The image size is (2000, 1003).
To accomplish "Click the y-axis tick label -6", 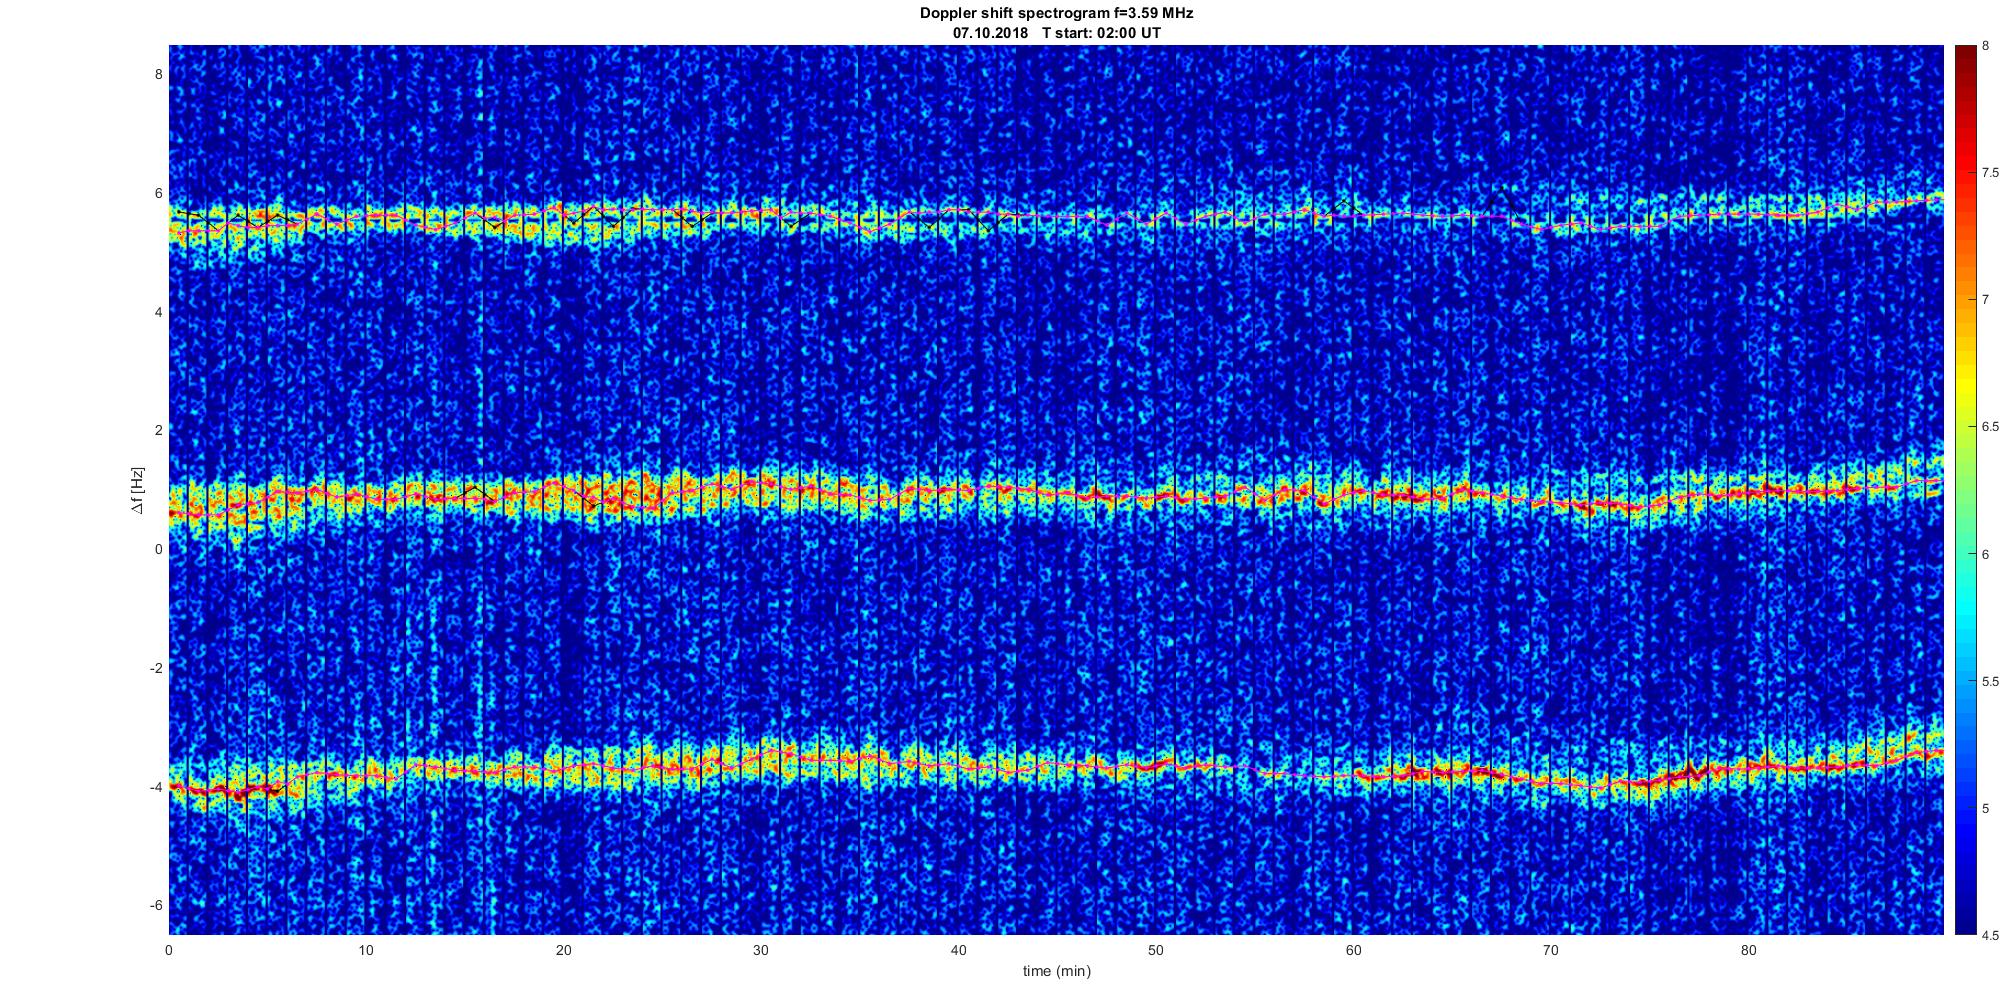I will pyautogui.click(x=156, y=905).
